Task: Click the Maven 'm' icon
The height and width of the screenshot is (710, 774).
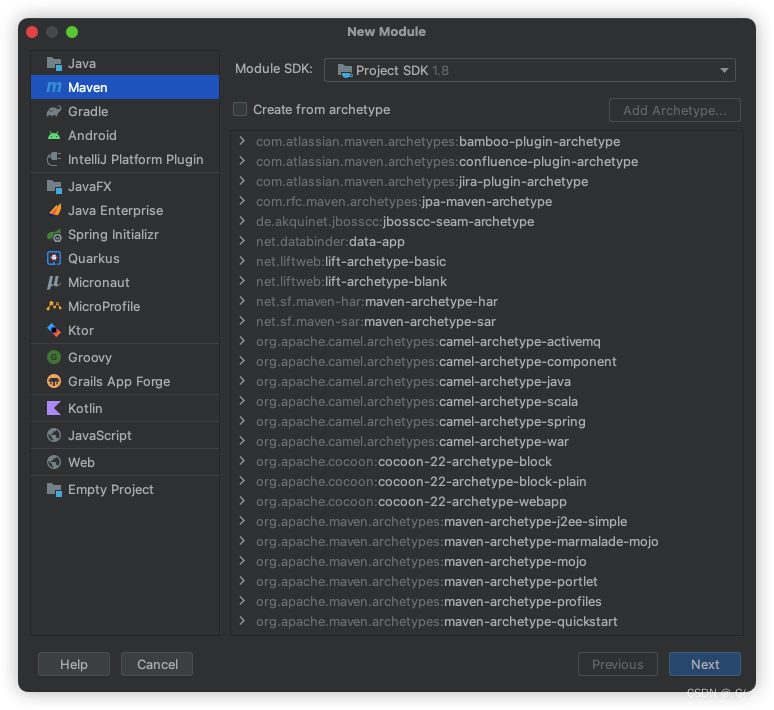Action: point(54,87)
